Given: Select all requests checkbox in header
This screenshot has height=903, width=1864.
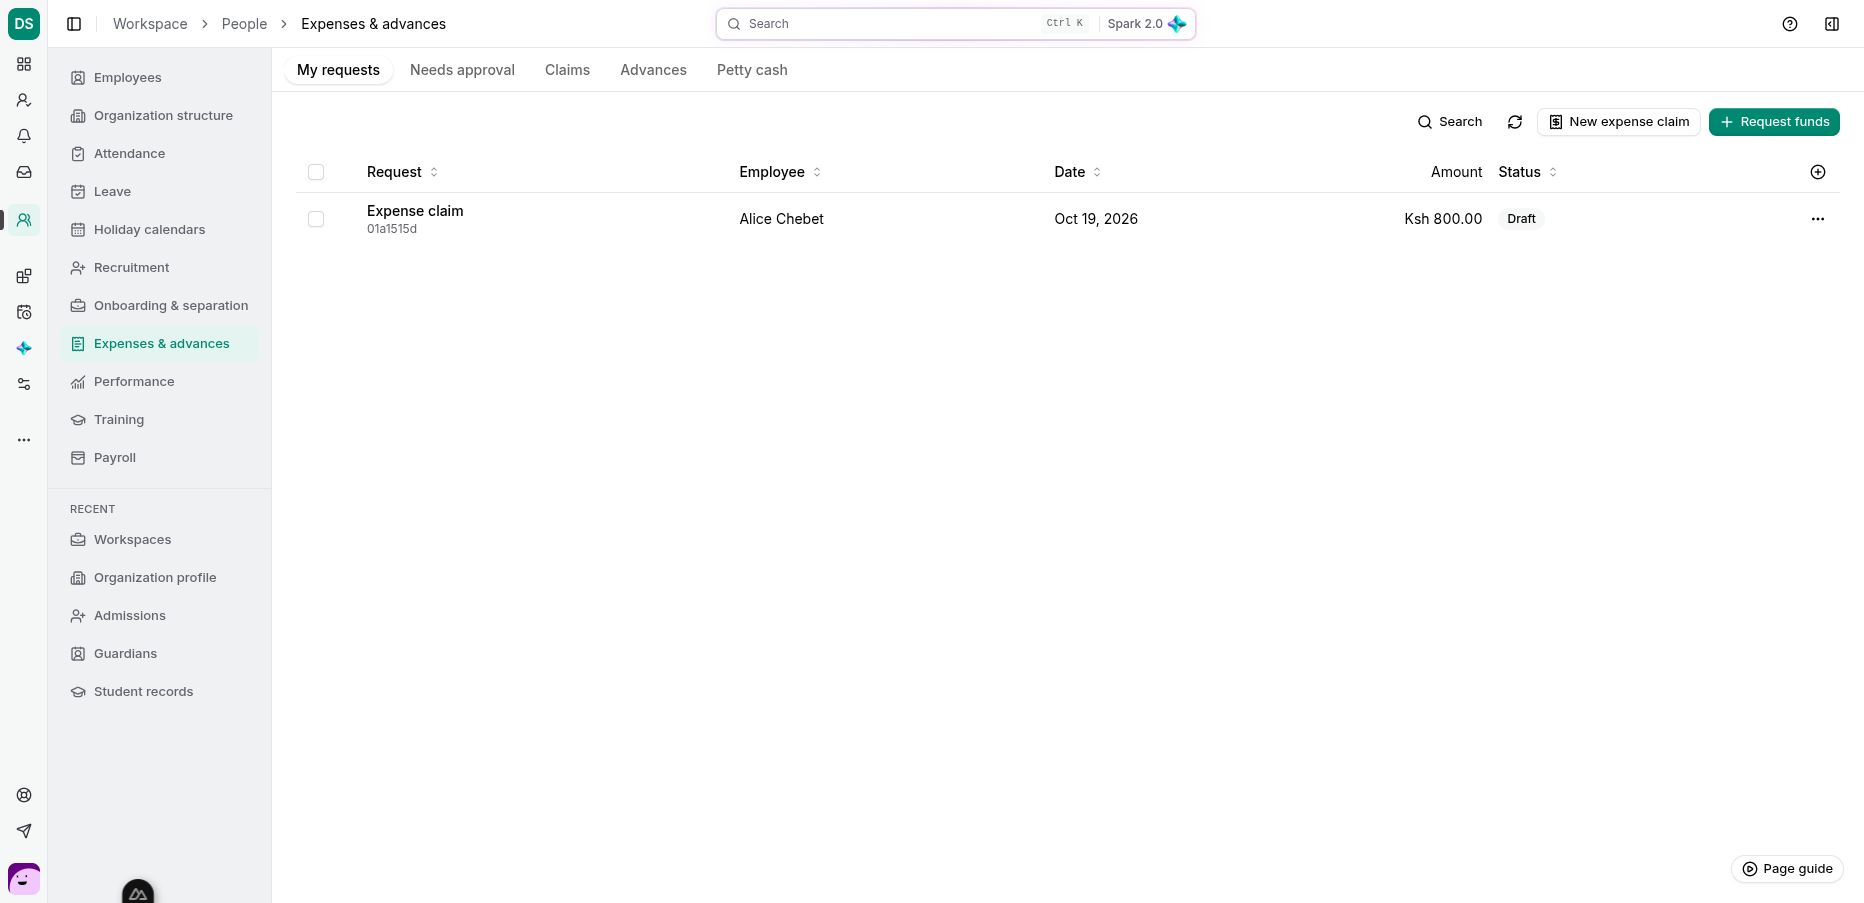Looking at the screenshot, I should [x=316, y=172].
